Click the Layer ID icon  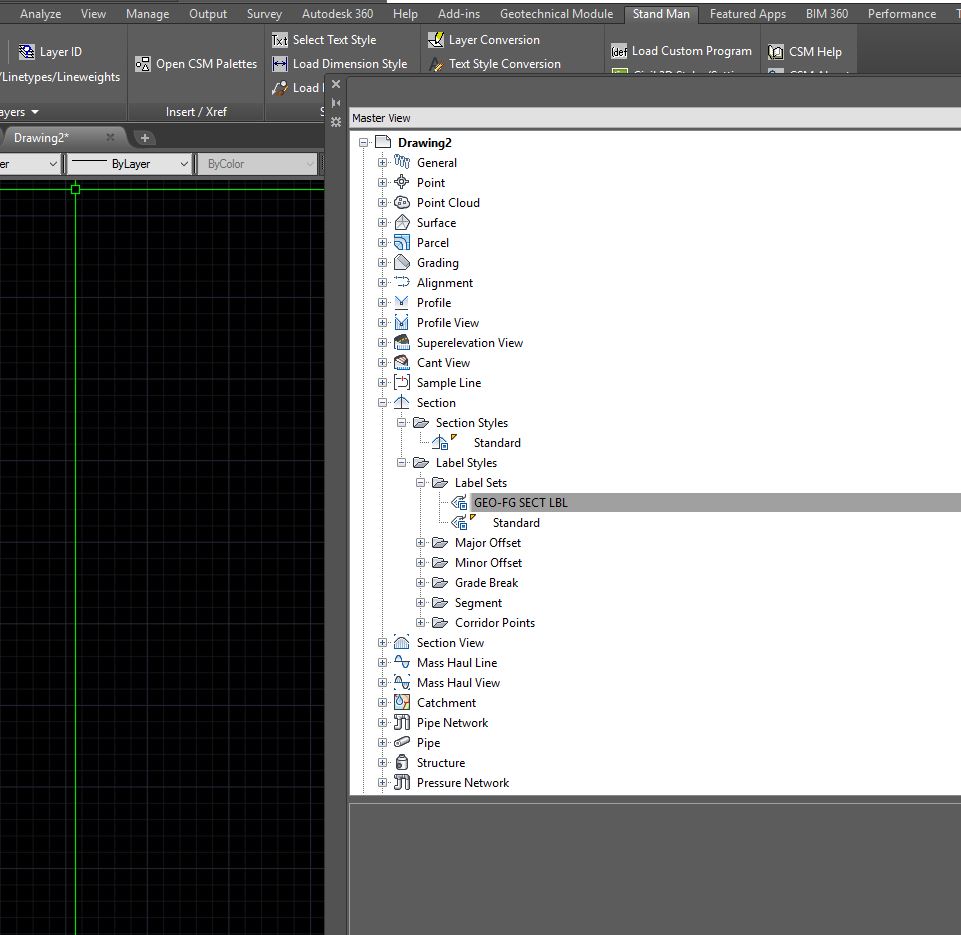pyautogui.click(x=26, y=52)
